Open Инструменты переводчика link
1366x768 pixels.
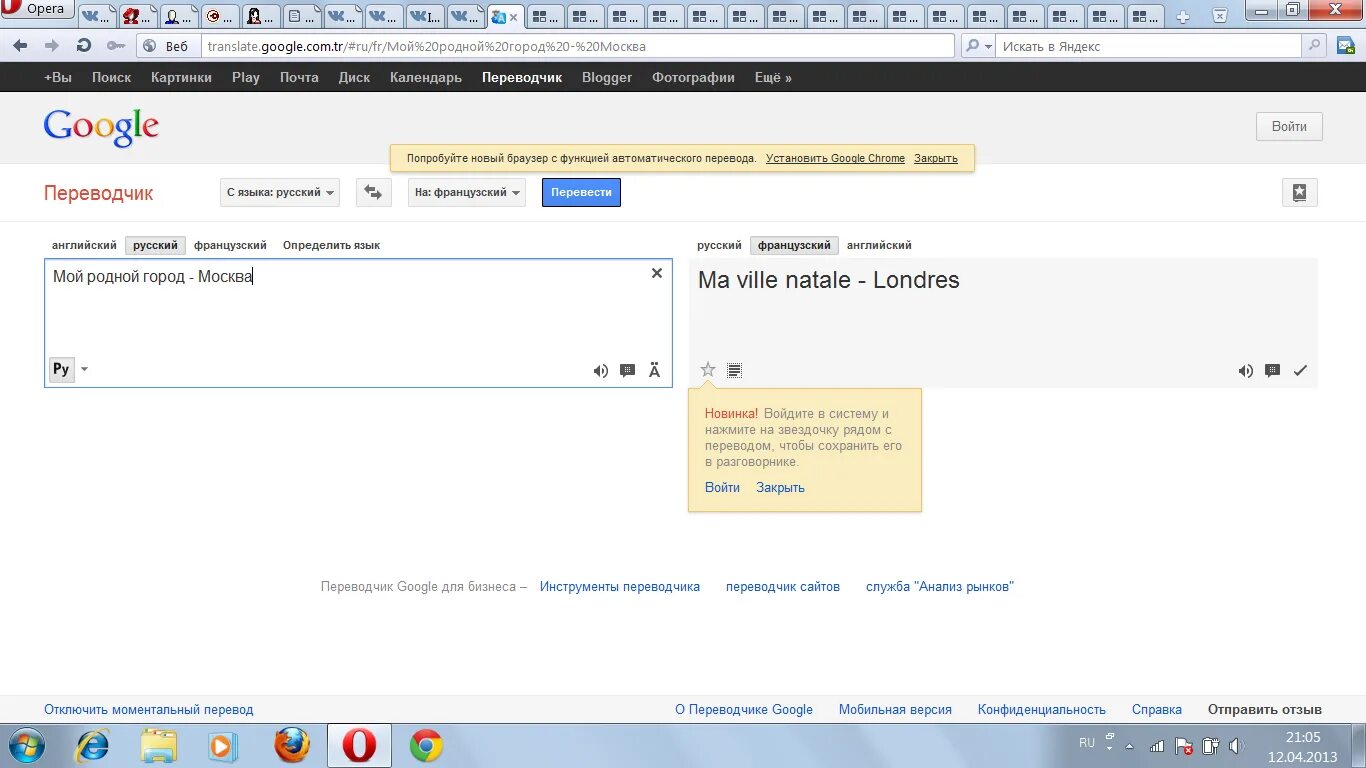620,587
